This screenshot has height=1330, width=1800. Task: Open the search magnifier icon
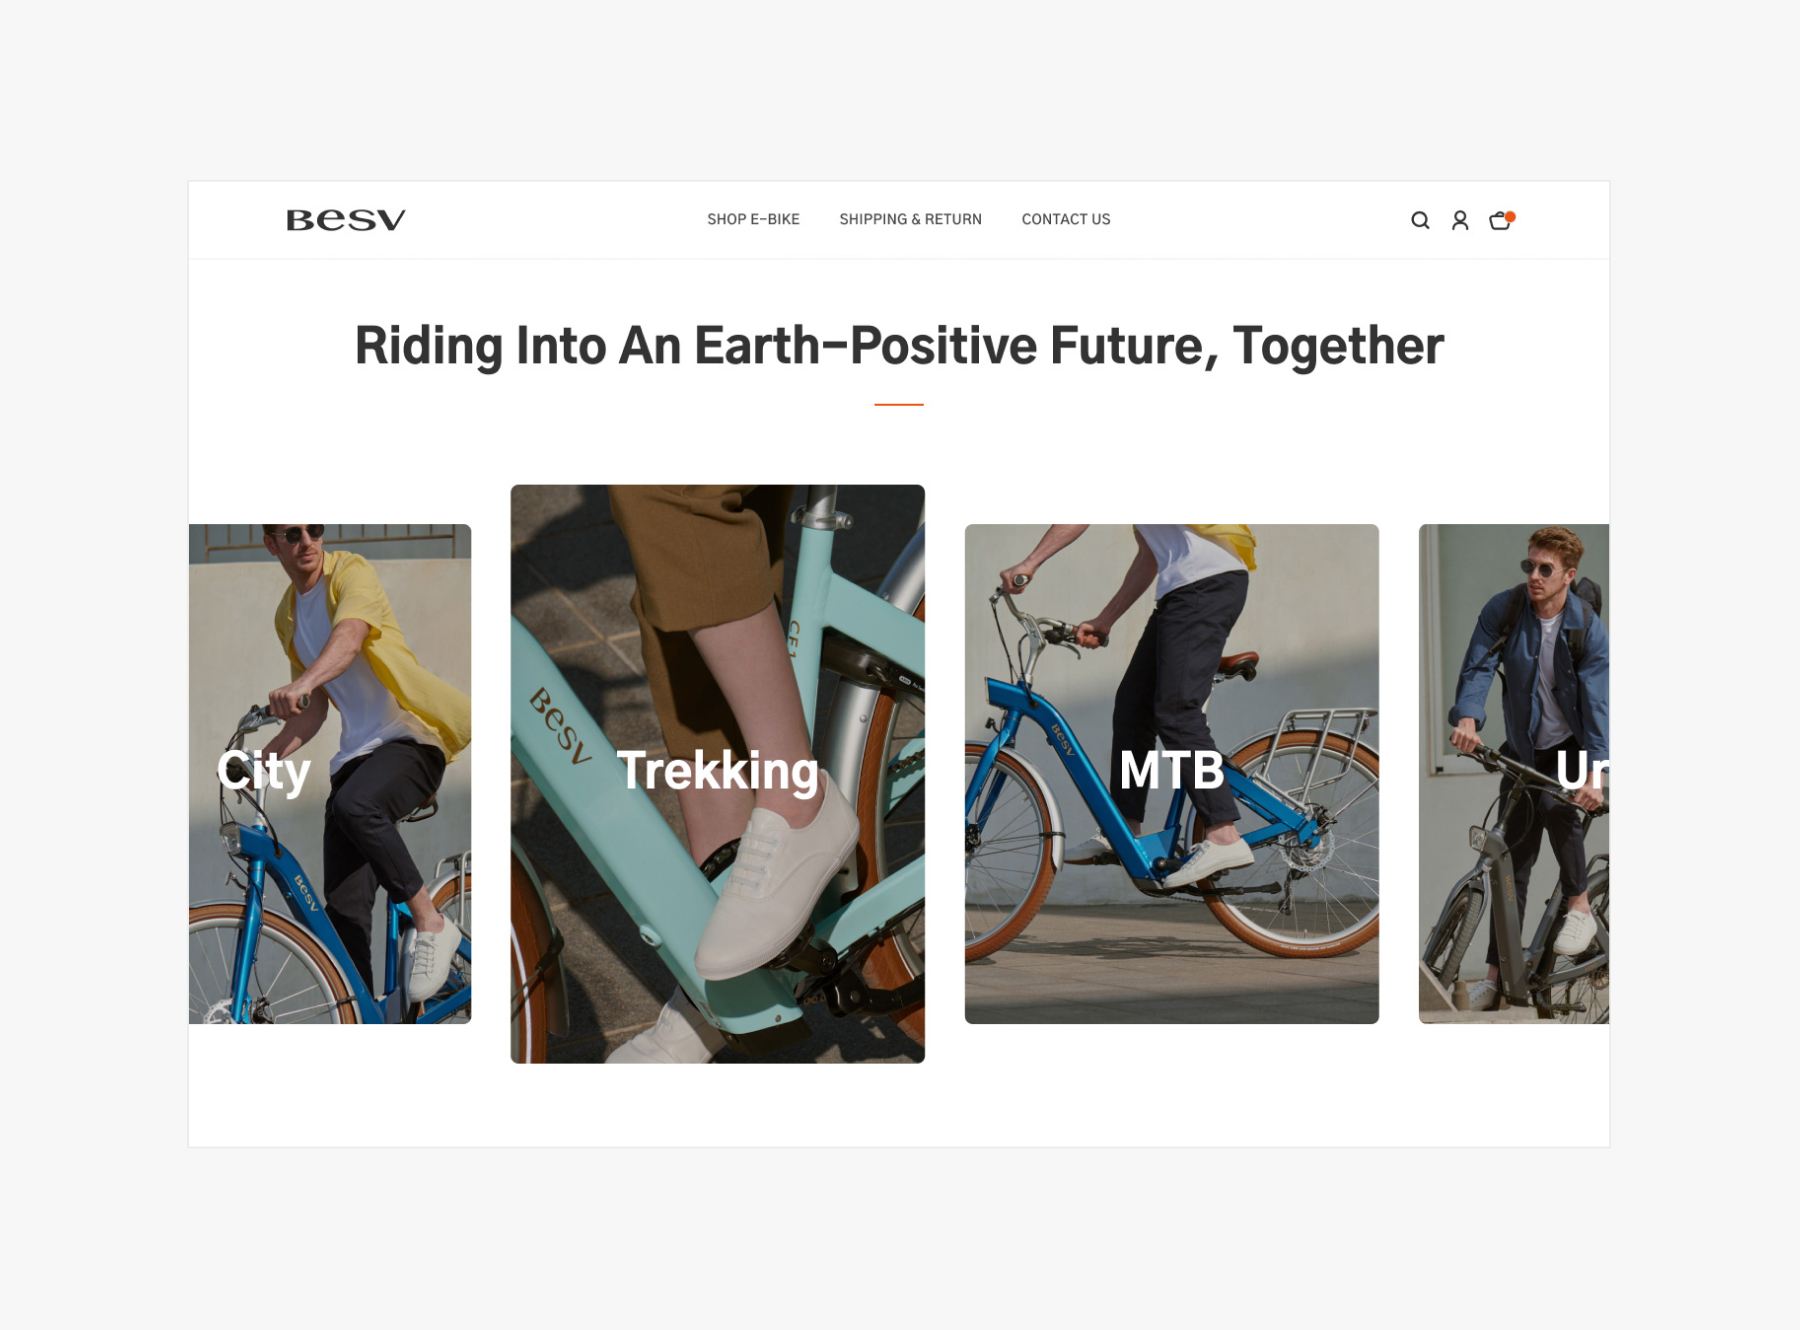(x=1419, y=220)
